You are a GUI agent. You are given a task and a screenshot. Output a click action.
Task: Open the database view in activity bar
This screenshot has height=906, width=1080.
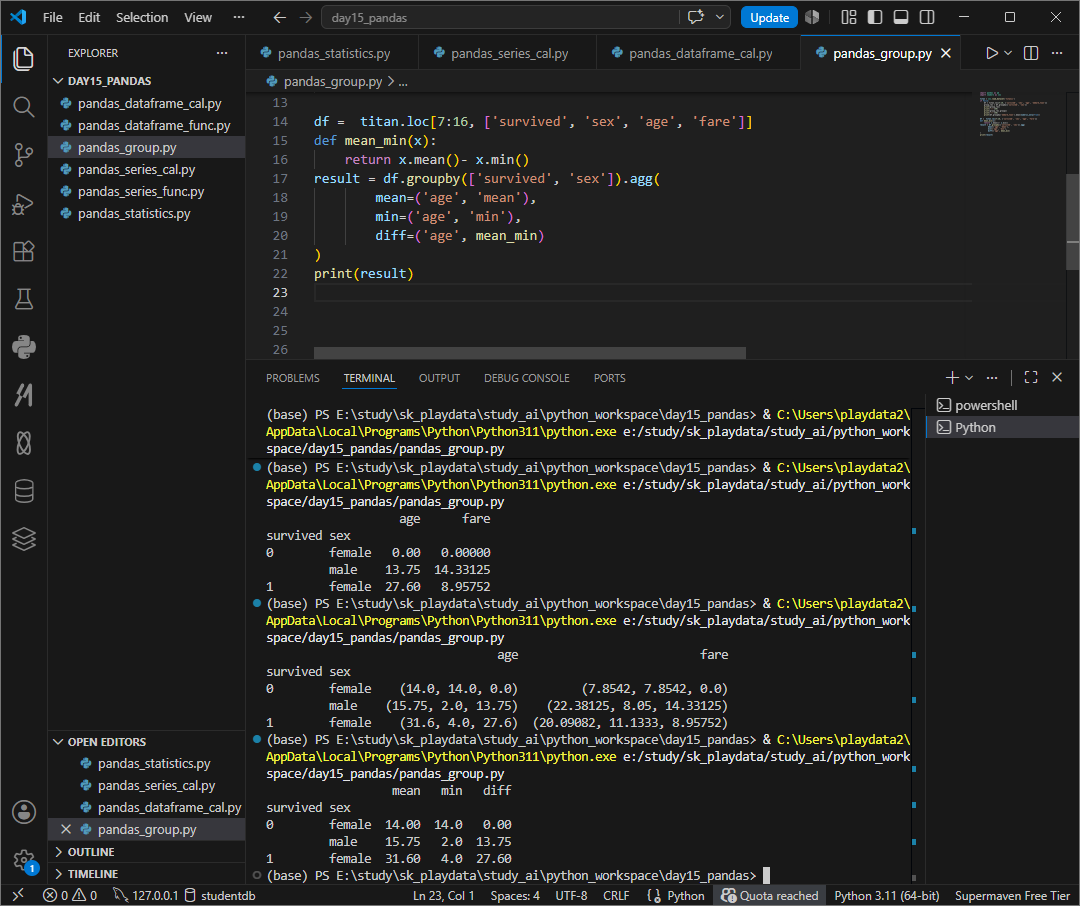coord(23,491)
